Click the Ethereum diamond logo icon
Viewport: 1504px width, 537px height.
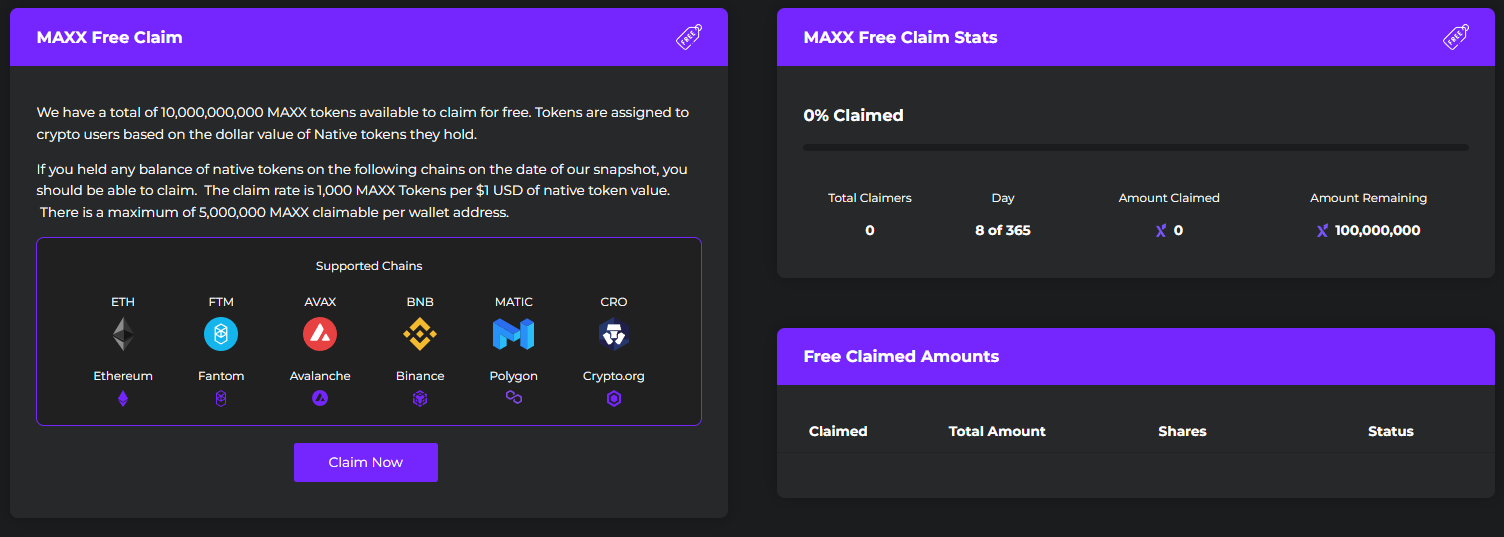(x=123, y=334)
